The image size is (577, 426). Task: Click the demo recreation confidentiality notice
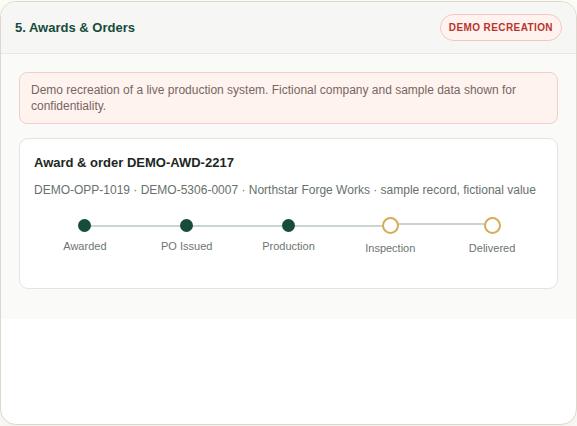point(288,98)
